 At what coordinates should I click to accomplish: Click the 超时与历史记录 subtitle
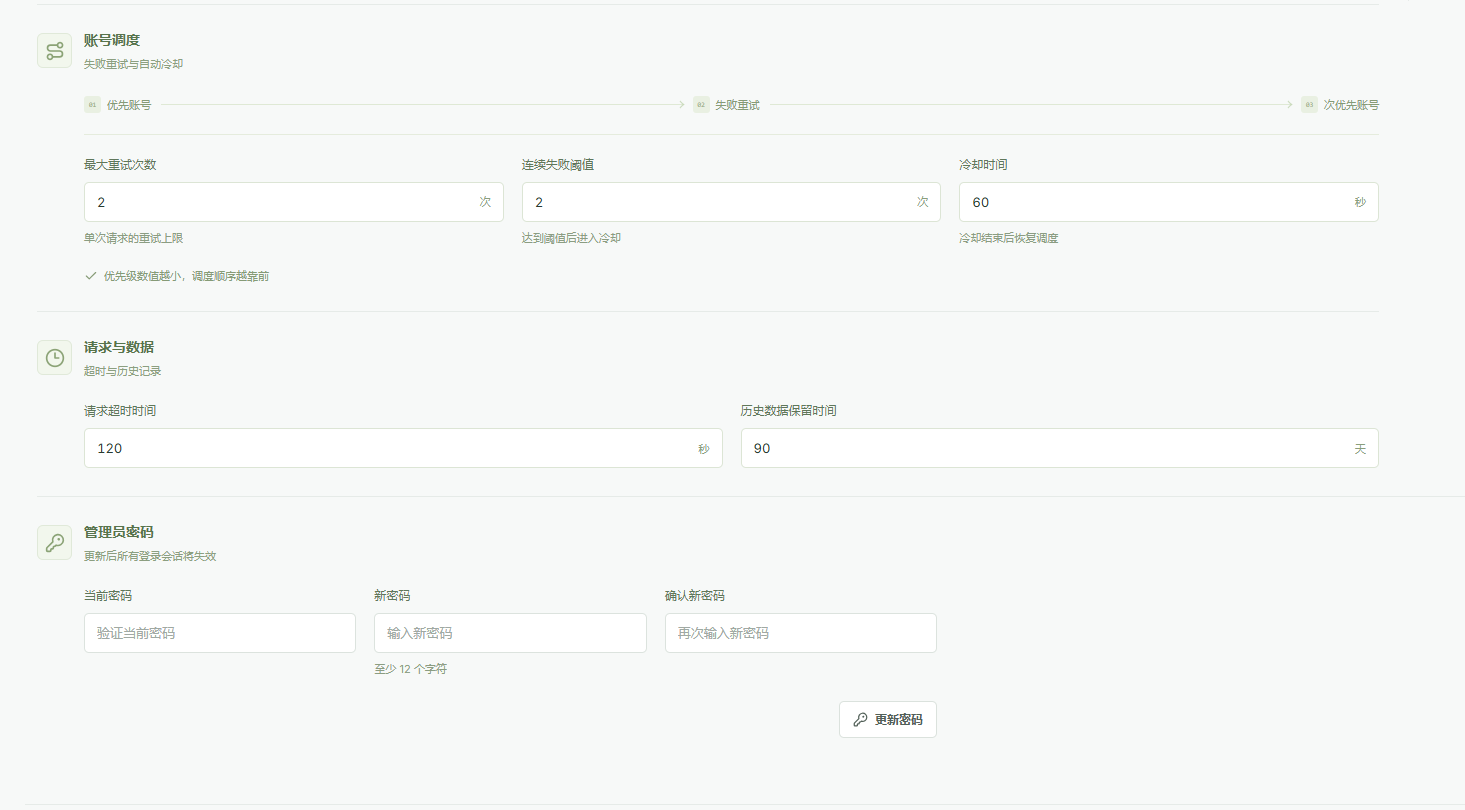[x=122, y=371]
